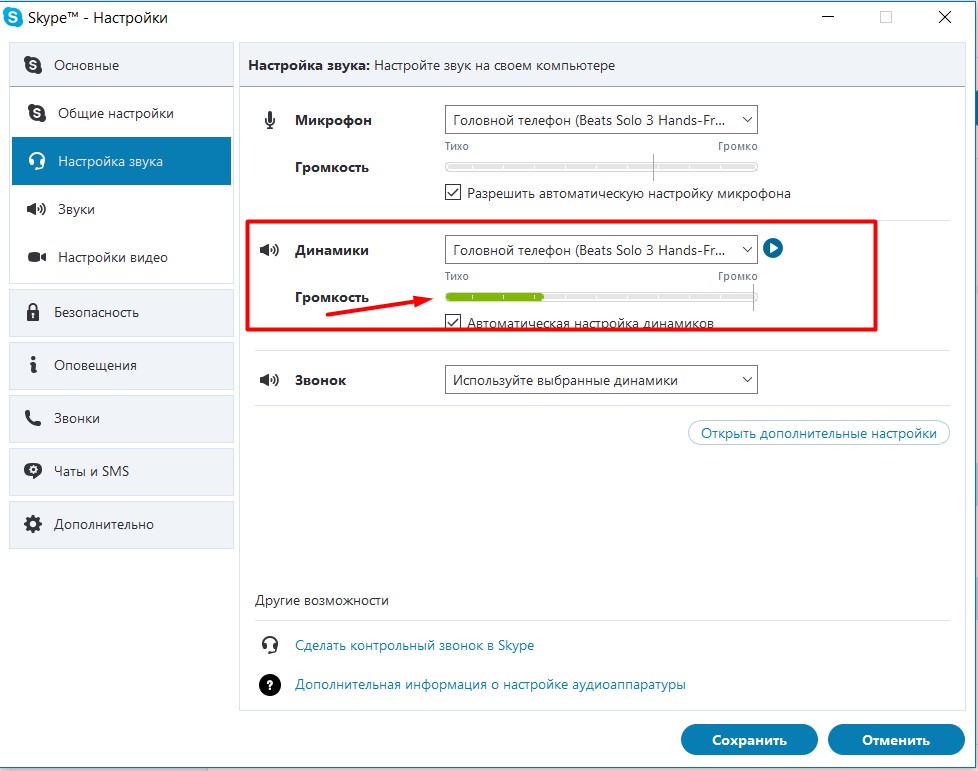Click the gear icon beside Дополнительно

pos(32,523)
